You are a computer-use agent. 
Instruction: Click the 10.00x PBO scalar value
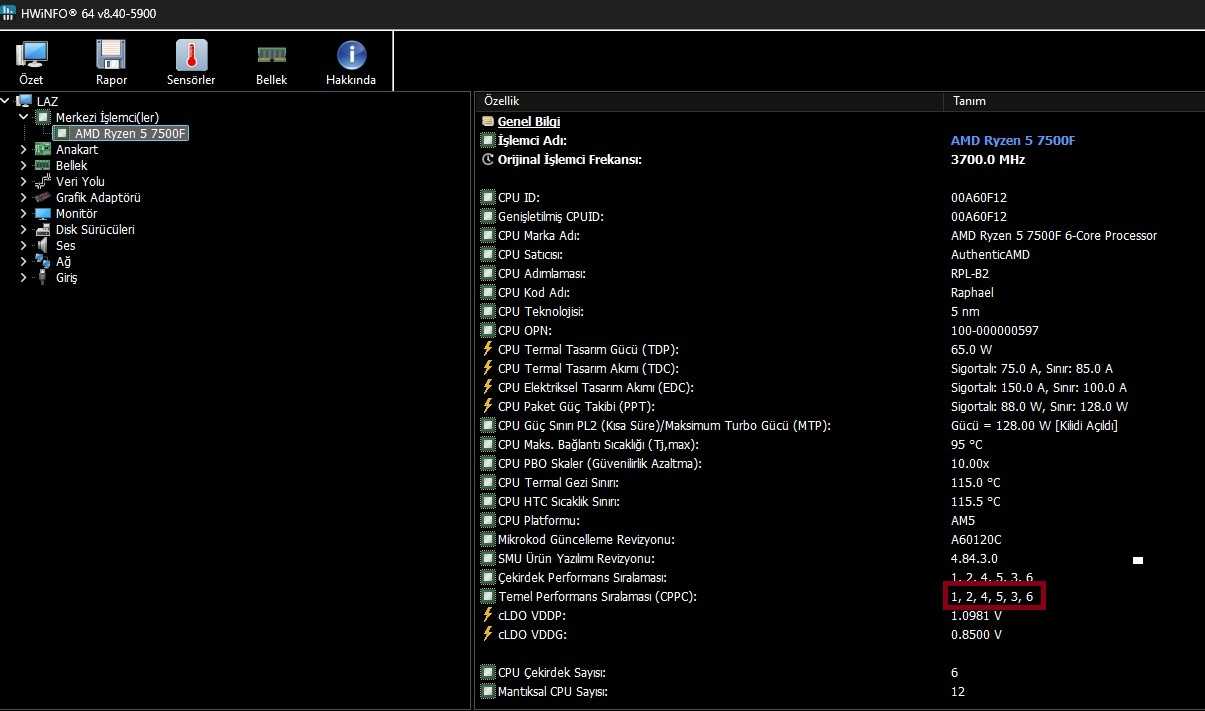click(970, 464)
